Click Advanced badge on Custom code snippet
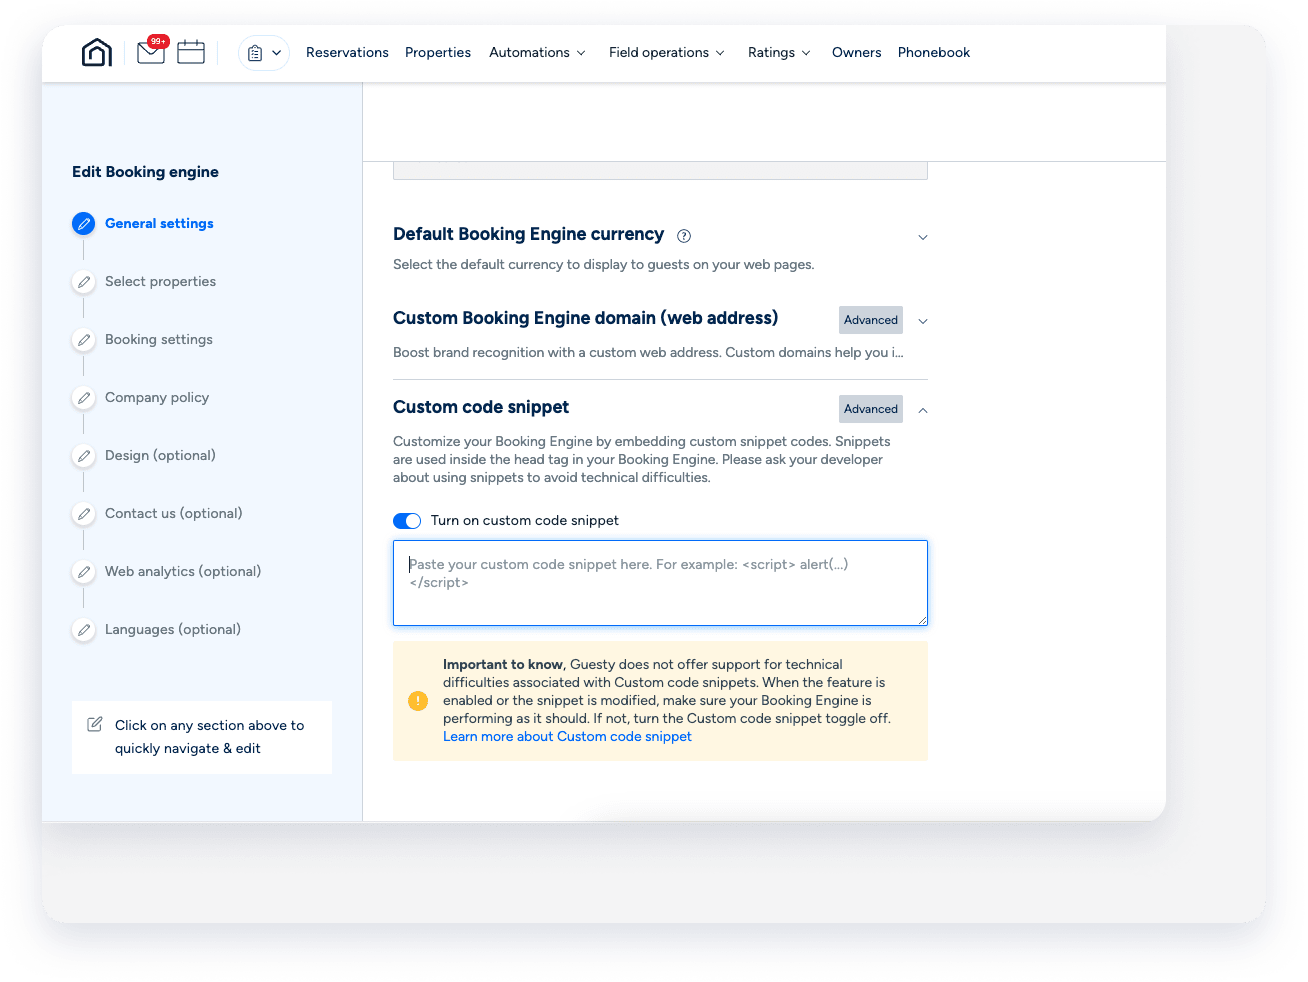This screenshot has width=1308, height=982. pos(871,409)
